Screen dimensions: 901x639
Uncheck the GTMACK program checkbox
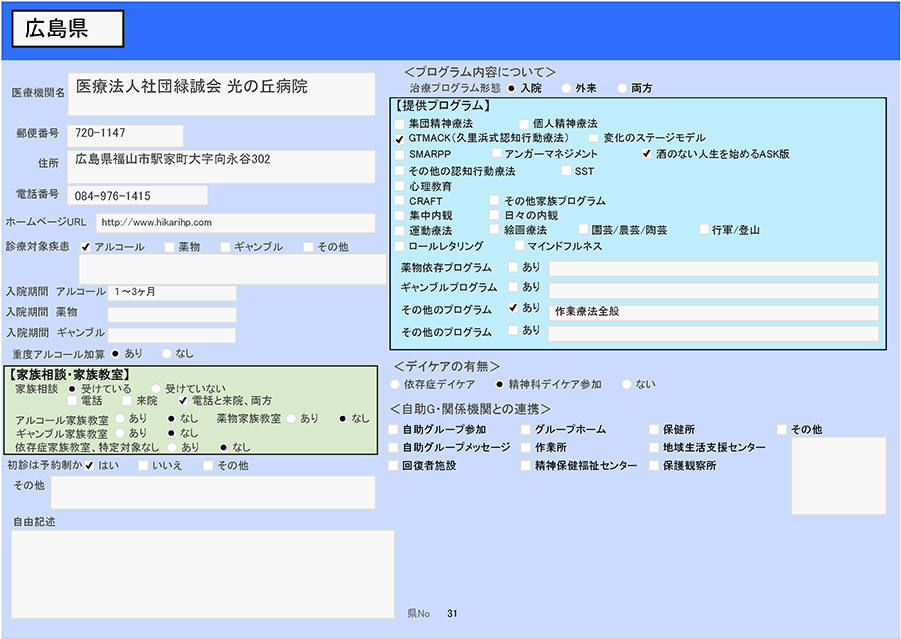(x=400, y=138)
